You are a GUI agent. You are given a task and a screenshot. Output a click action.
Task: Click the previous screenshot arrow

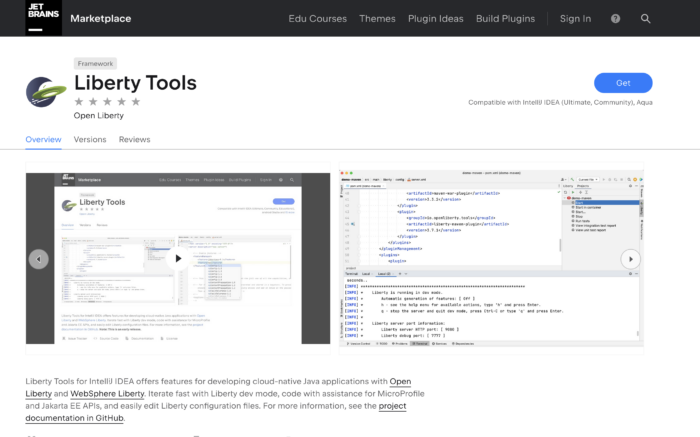click(x=39, y=259)
